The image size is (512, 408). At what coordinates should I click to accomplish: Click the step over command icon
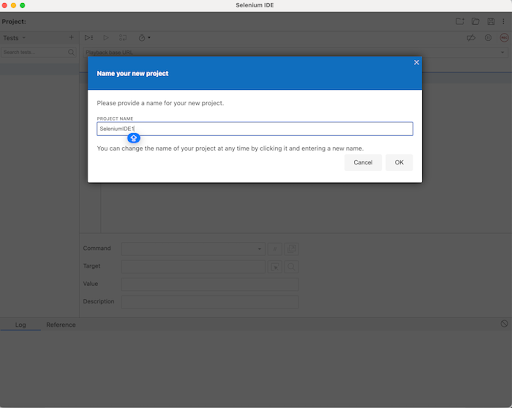[x=123, y=38]
